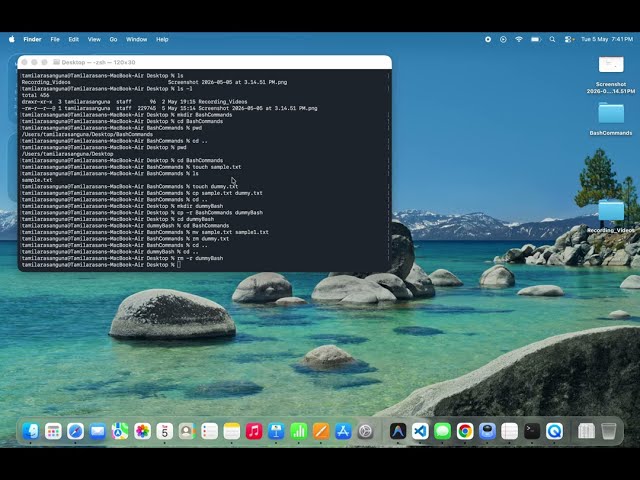Click the Terminal title 'Desktop — -zsh — 120x30'
Screen dimensions: 640x480
98,62
